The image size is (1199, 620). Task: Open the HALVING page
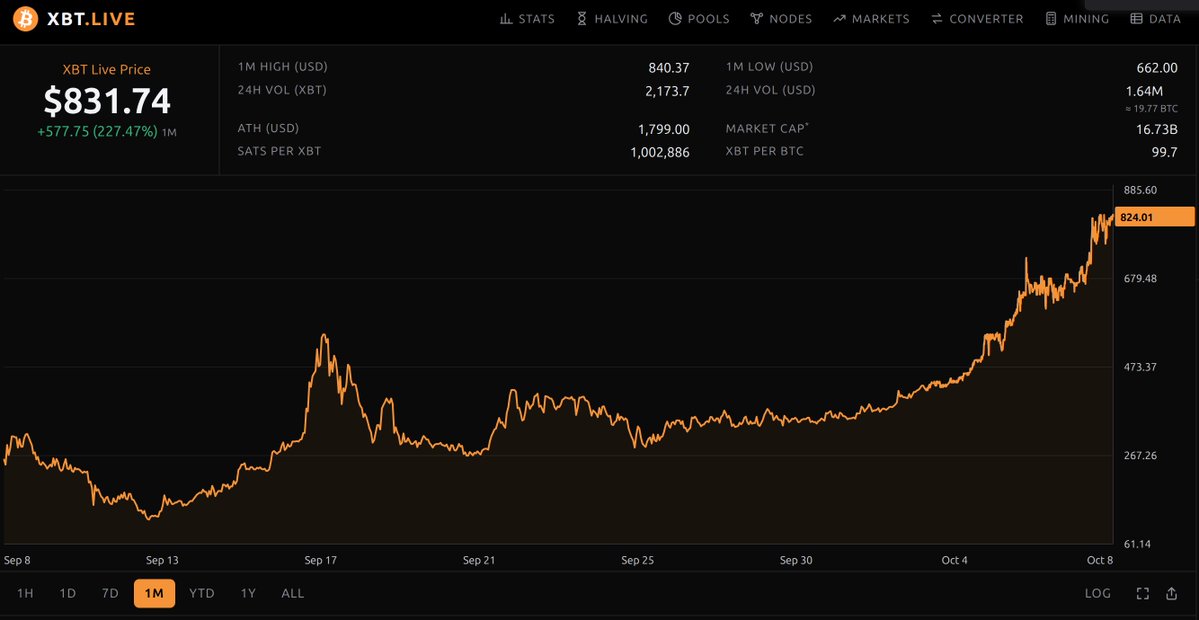point(621,19)
